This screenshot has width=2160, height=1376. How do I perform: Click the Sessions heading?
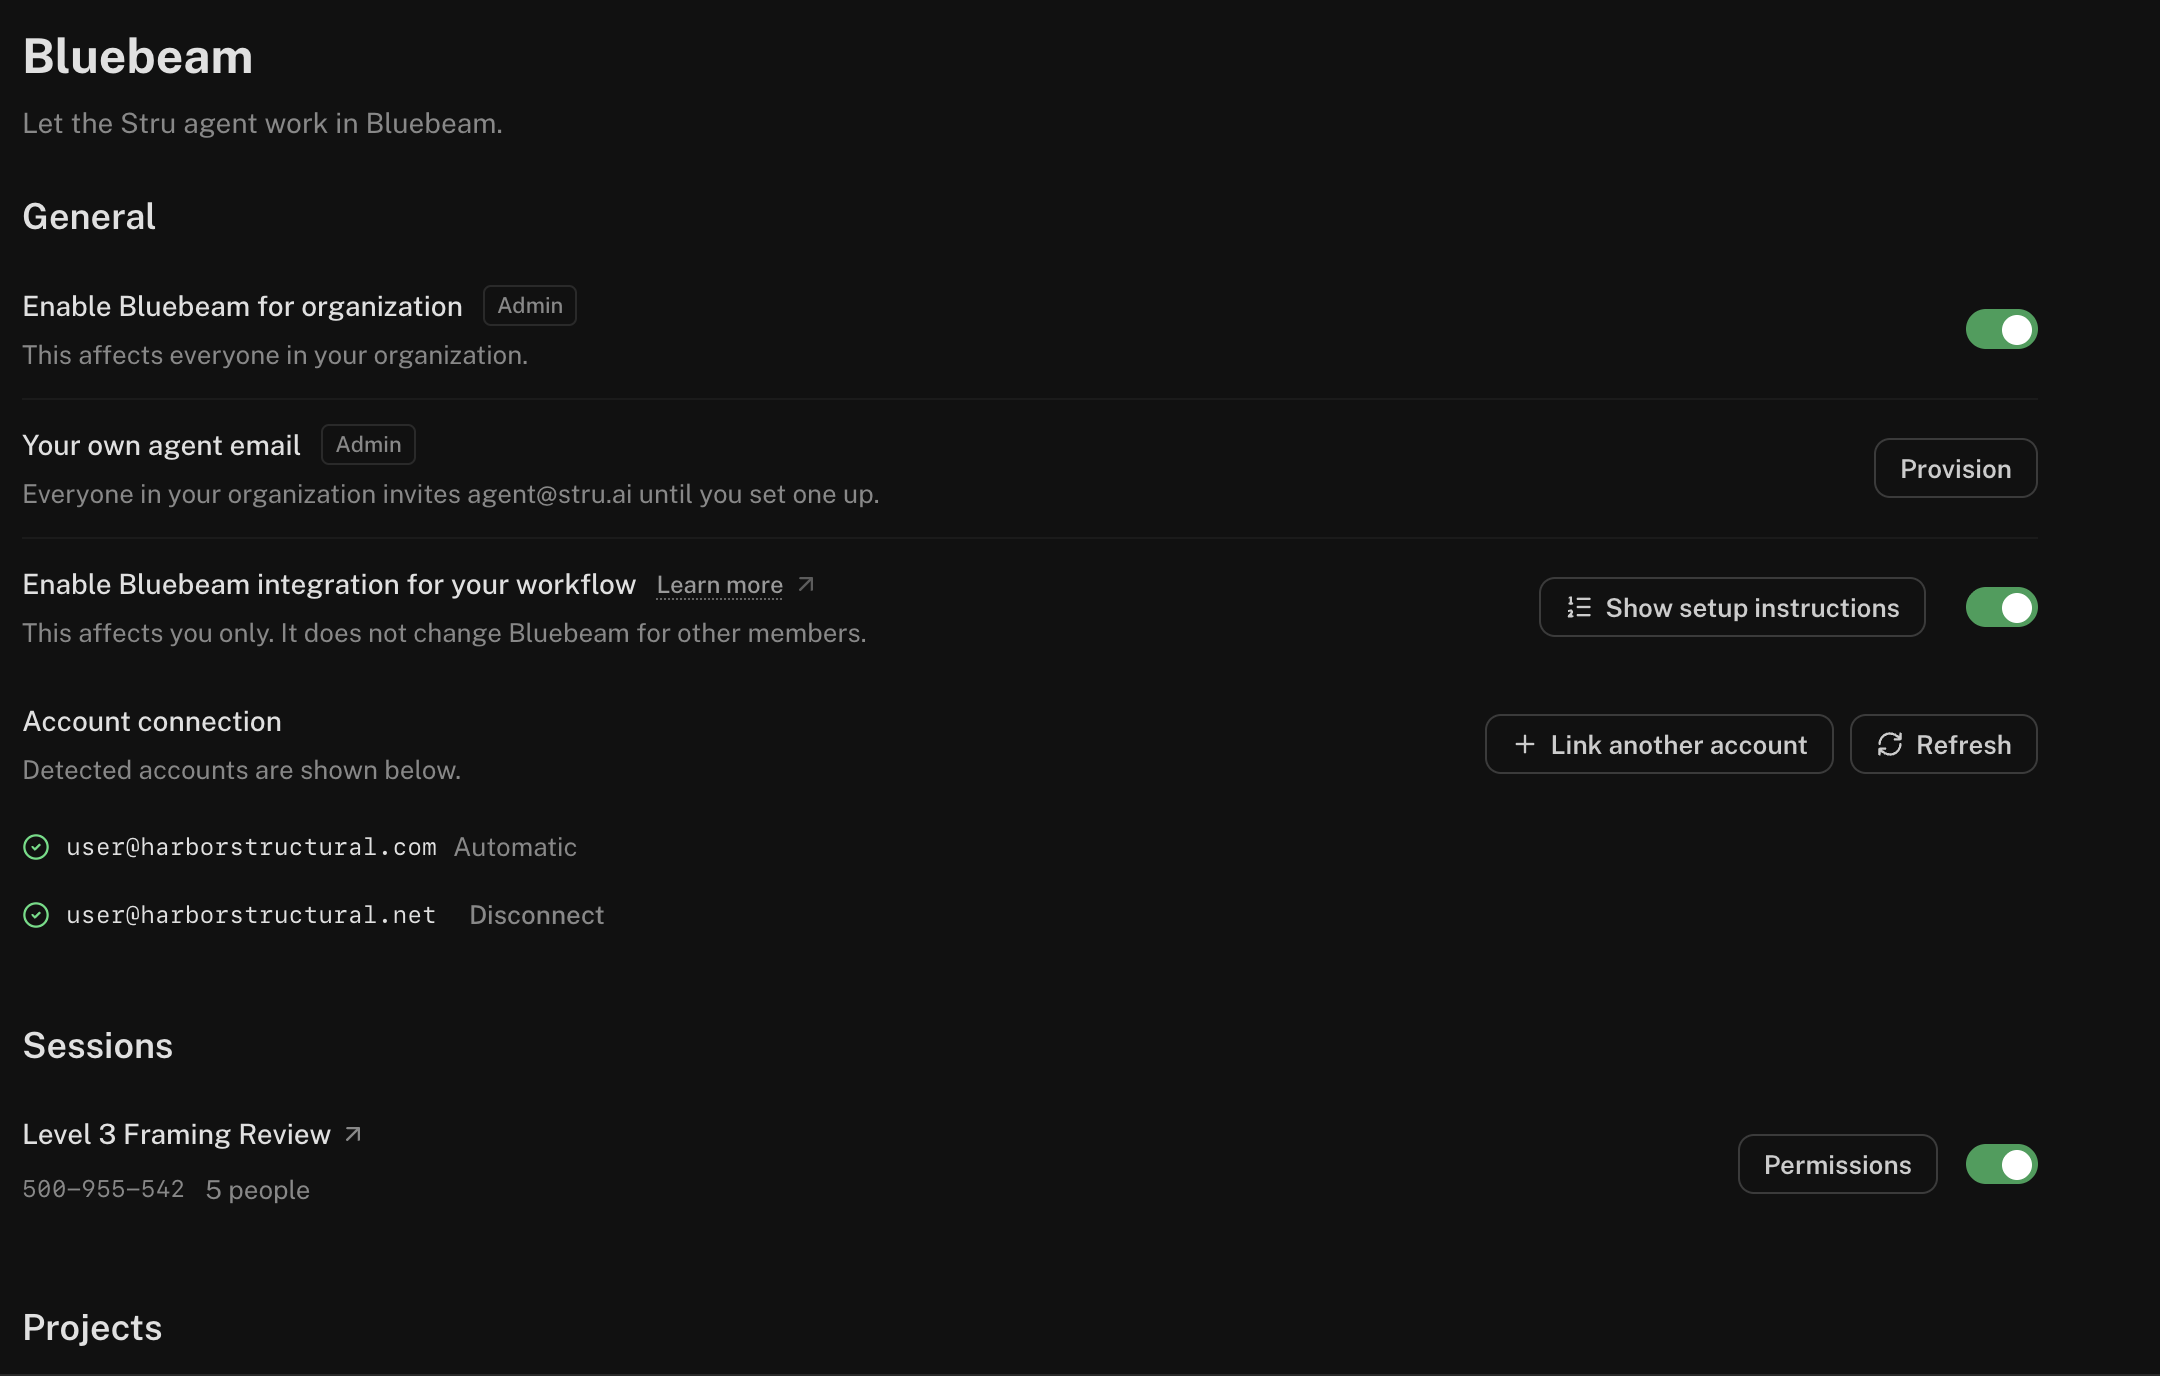(98, 1045)
